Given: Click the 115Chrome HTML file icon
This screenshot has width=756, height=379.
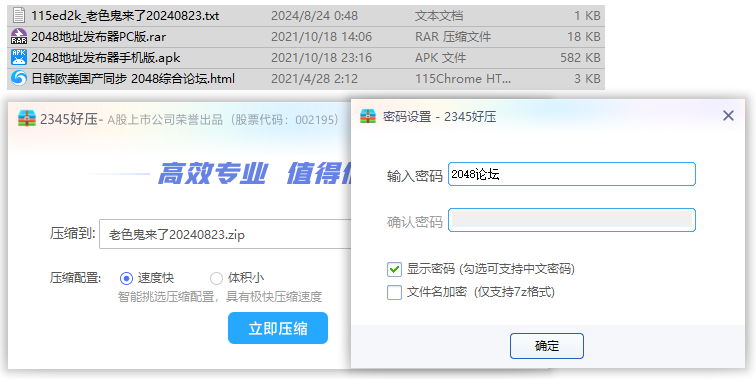Looking at the screenshot, I should click(19, 78).
